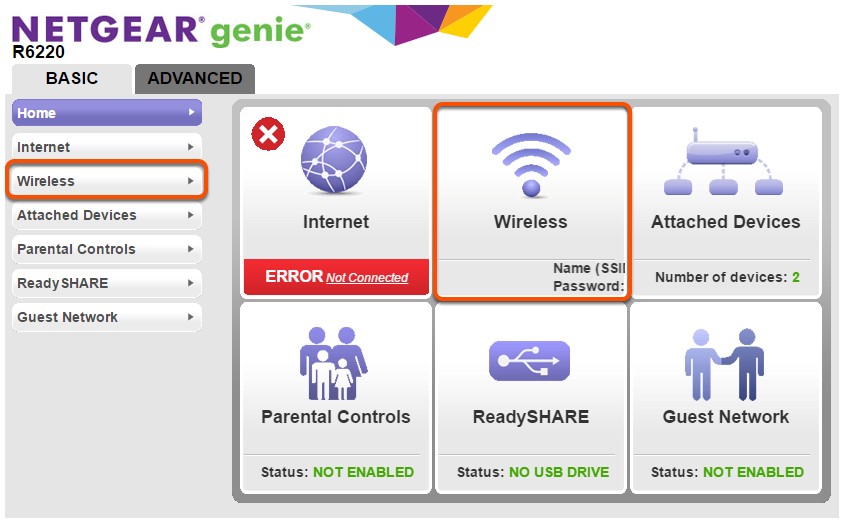The width and height of the screenshot is (844, 523).
Task: Click arrow on sidebar Guest Network item
Action: coord(191,317)
